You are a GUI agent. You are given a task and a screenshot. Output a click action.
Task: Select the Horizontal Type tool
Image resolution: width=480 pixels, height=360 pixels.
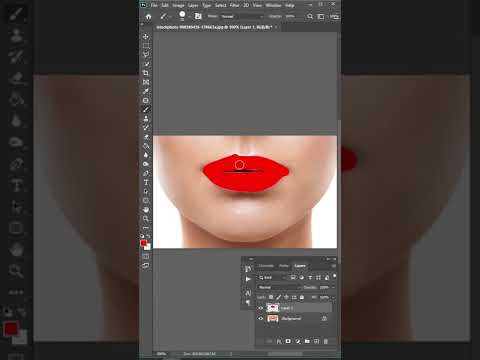pyautogui.click(x=146, y=182)
